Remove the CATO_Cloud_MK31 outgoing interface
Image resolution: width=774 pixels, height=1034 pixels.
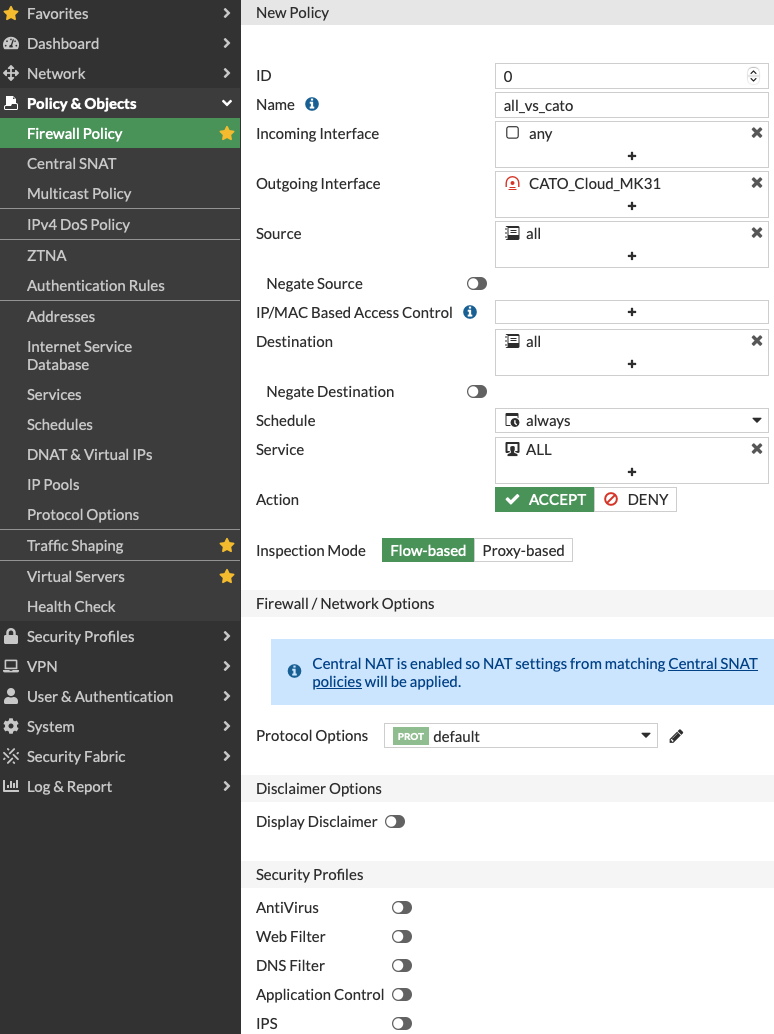tap(757, 182)
